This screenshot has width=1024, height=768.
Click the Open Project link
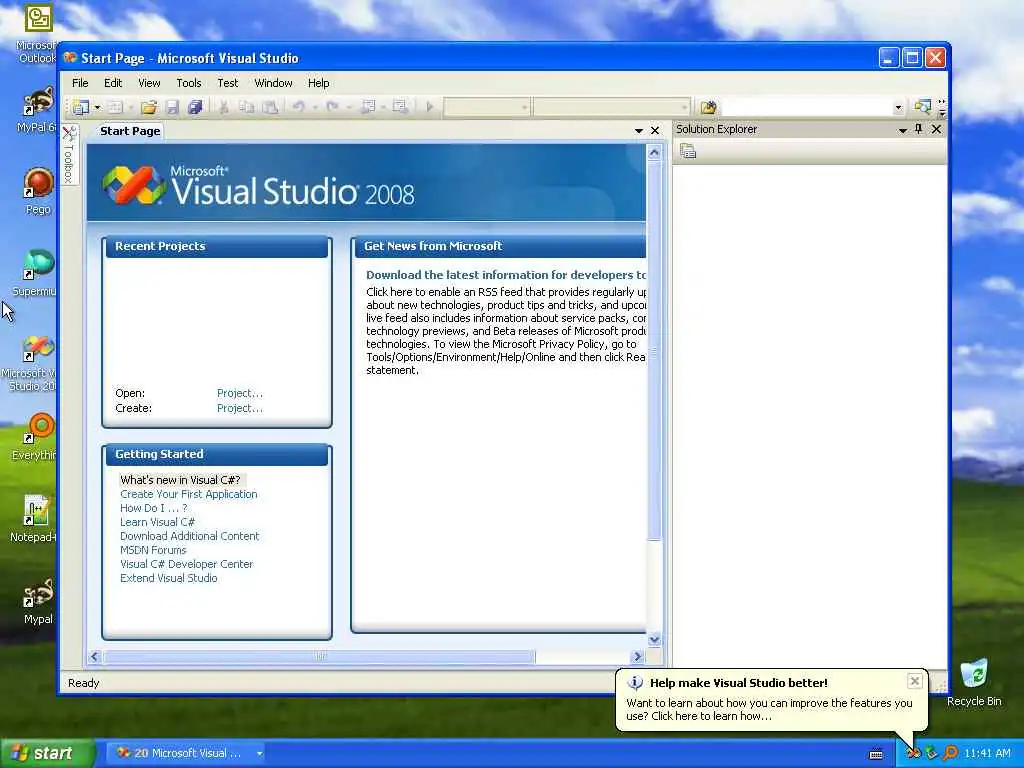click(240, 393)
